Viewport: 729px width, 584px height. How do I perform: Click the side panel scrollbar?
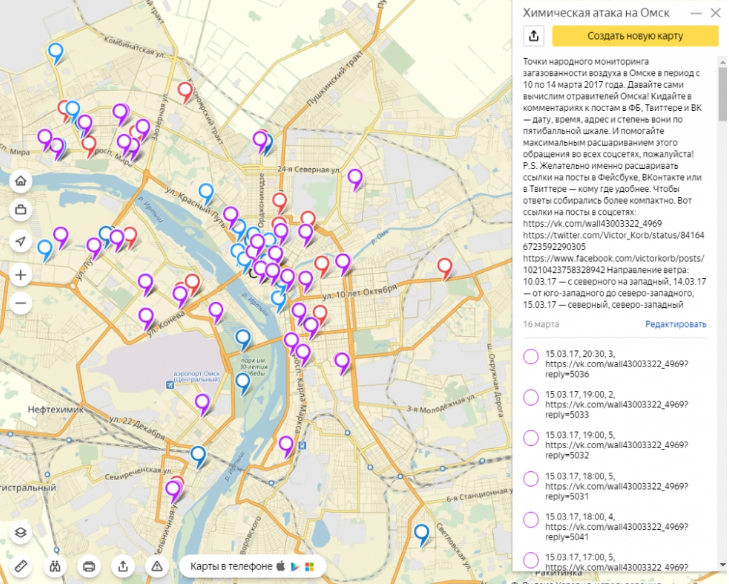(x=722, y=300)
